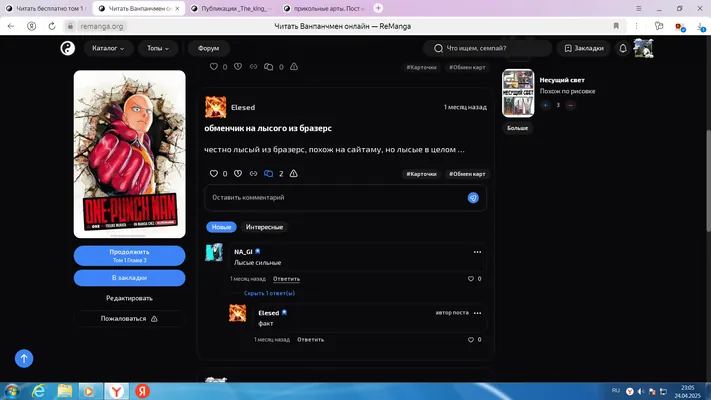Image resolution: width=711 pixels, height=400 pixels.
Task: Click the Продолжить reading button
Action: [x=129, y=256]
